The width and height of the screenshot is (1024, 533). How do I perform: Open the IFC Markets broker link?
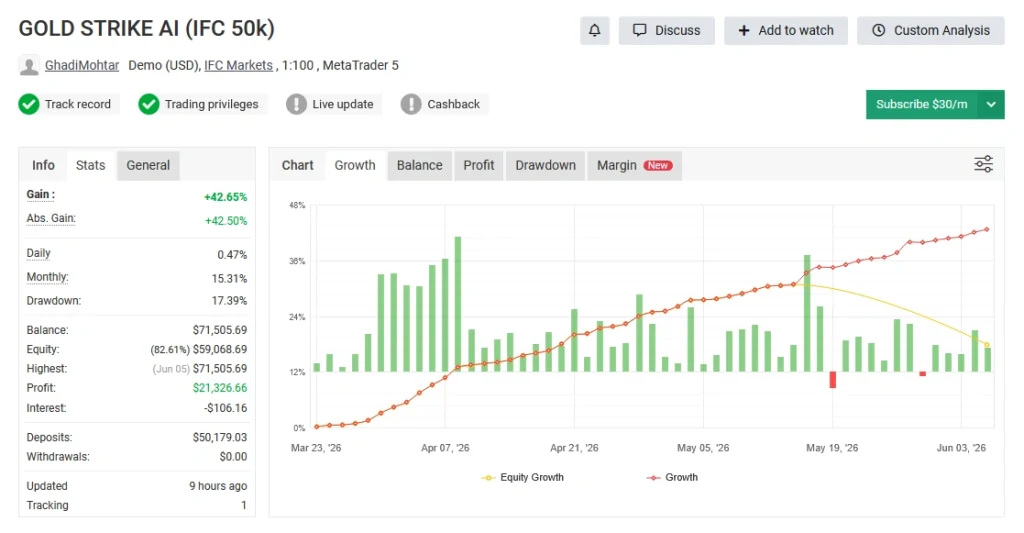[238, 65]
